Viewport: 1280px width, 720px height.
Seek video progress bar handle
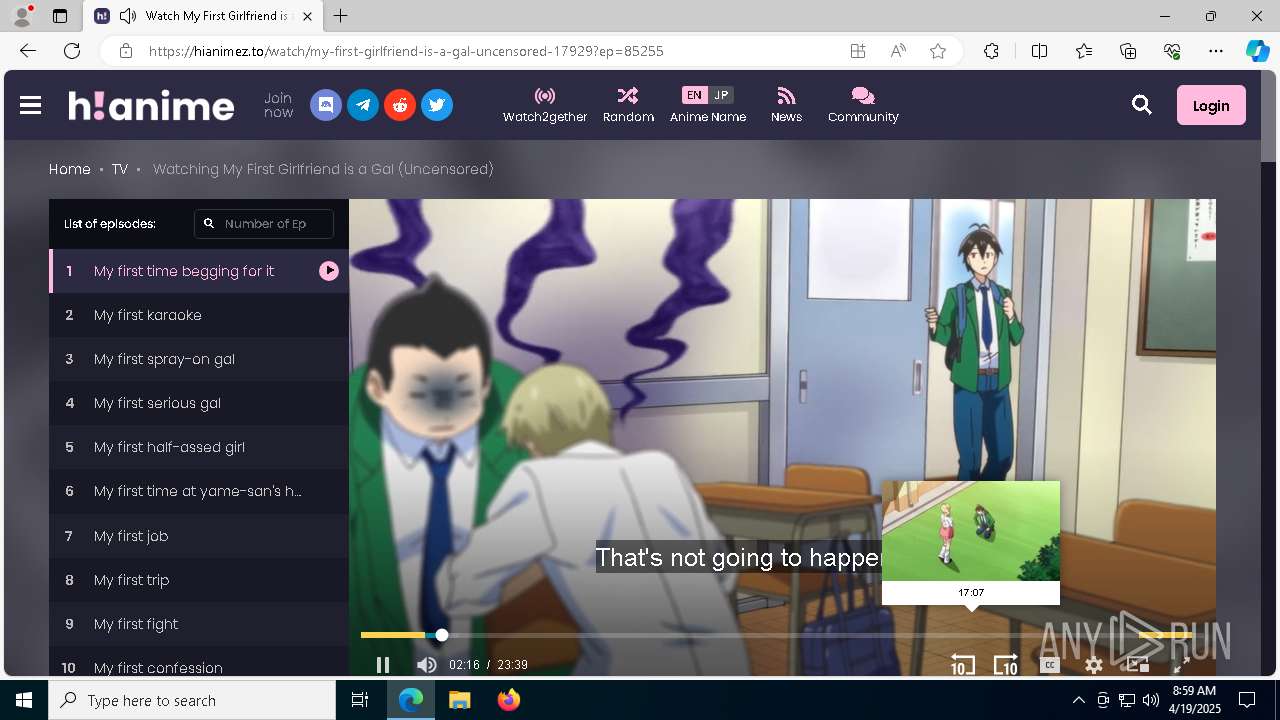(x=442, y=635)
